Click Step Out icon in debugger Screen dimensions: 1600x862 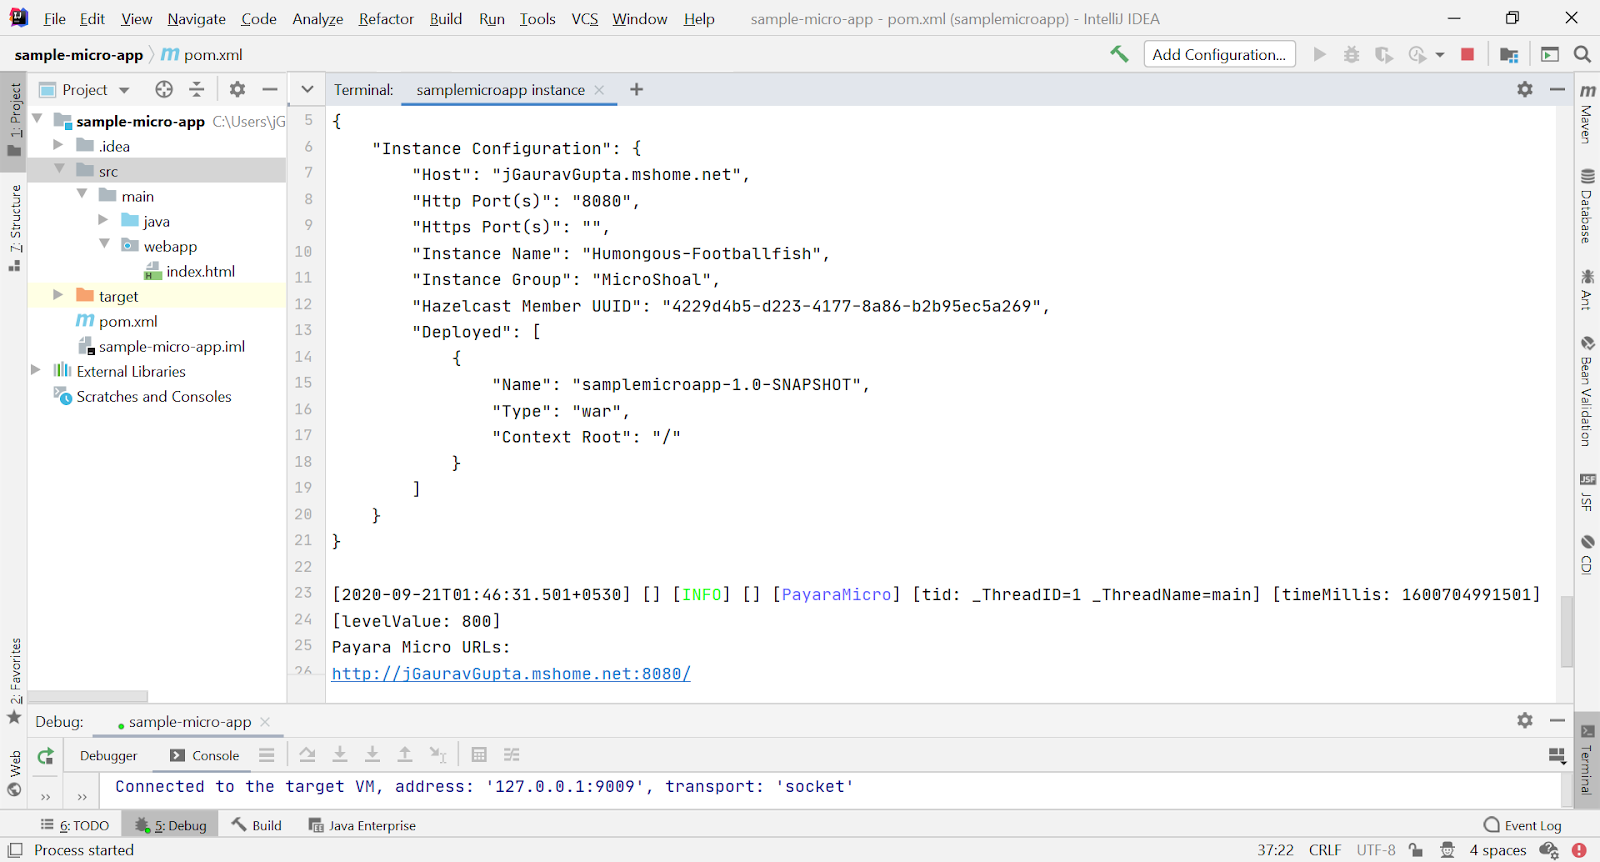[x=405, y=755]
